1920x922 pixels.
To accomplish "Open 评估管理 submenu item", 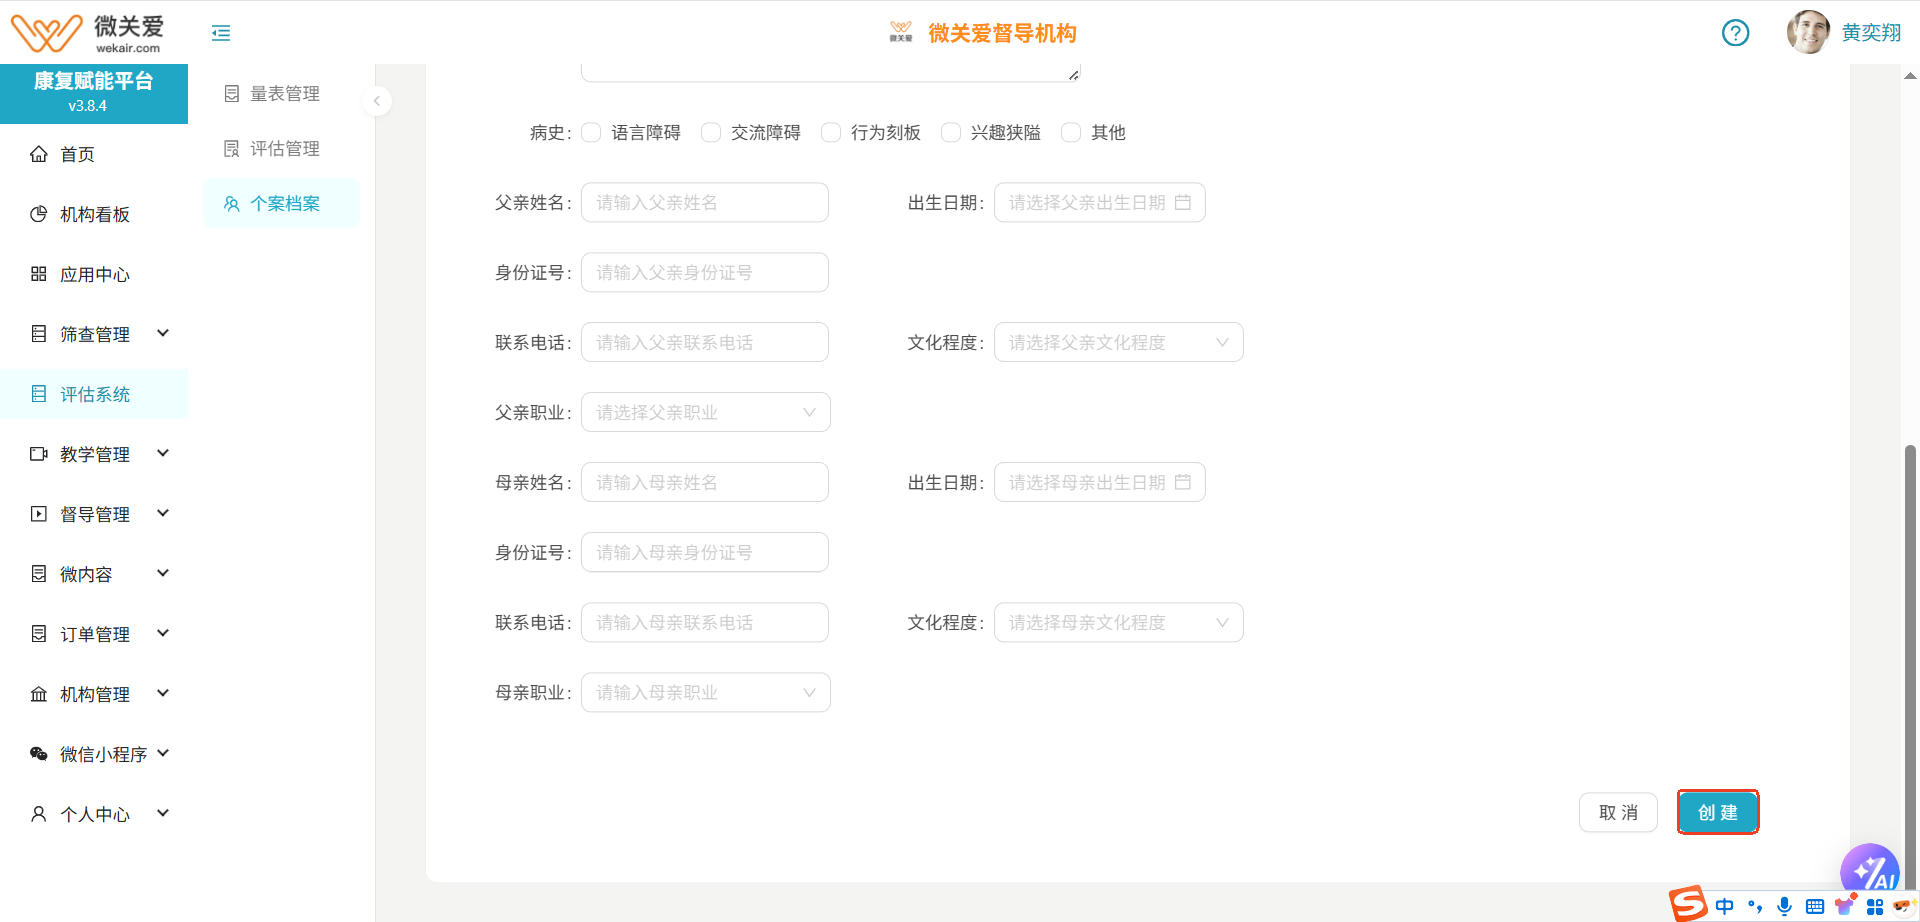I will tap(284, 149).
